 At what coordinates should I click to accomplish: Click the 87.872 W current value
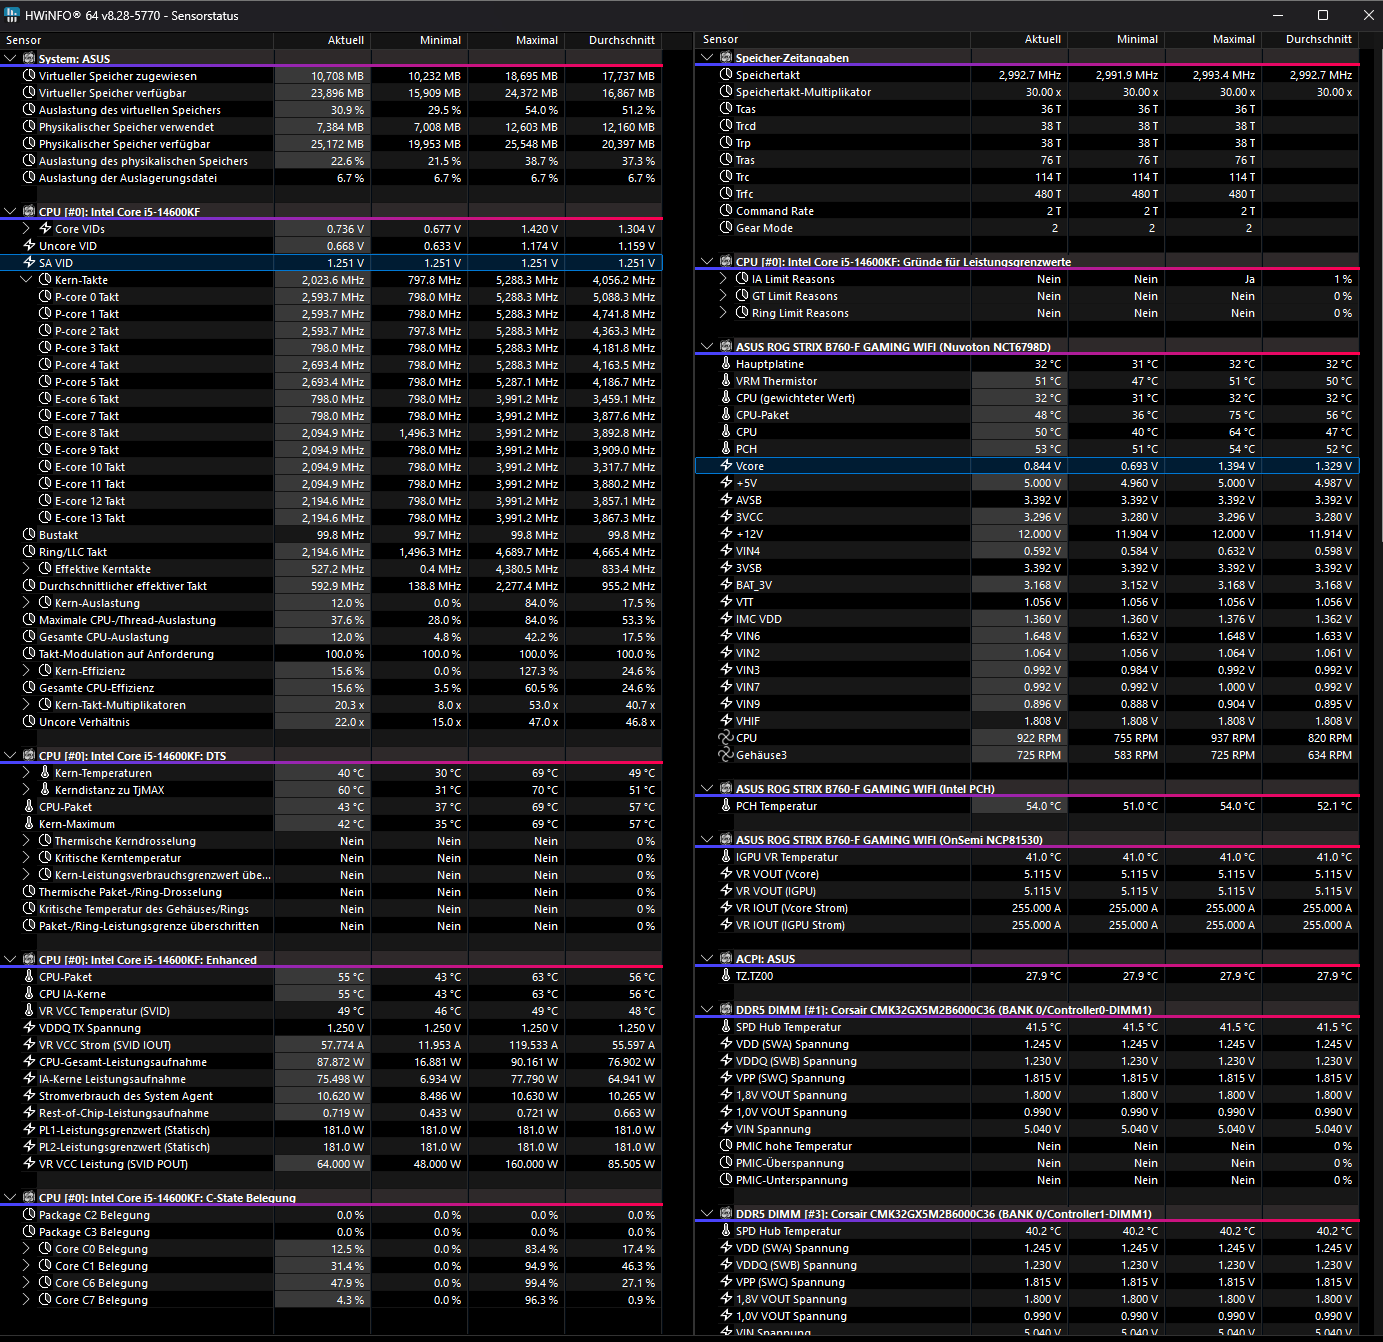tap(340, 1062)
